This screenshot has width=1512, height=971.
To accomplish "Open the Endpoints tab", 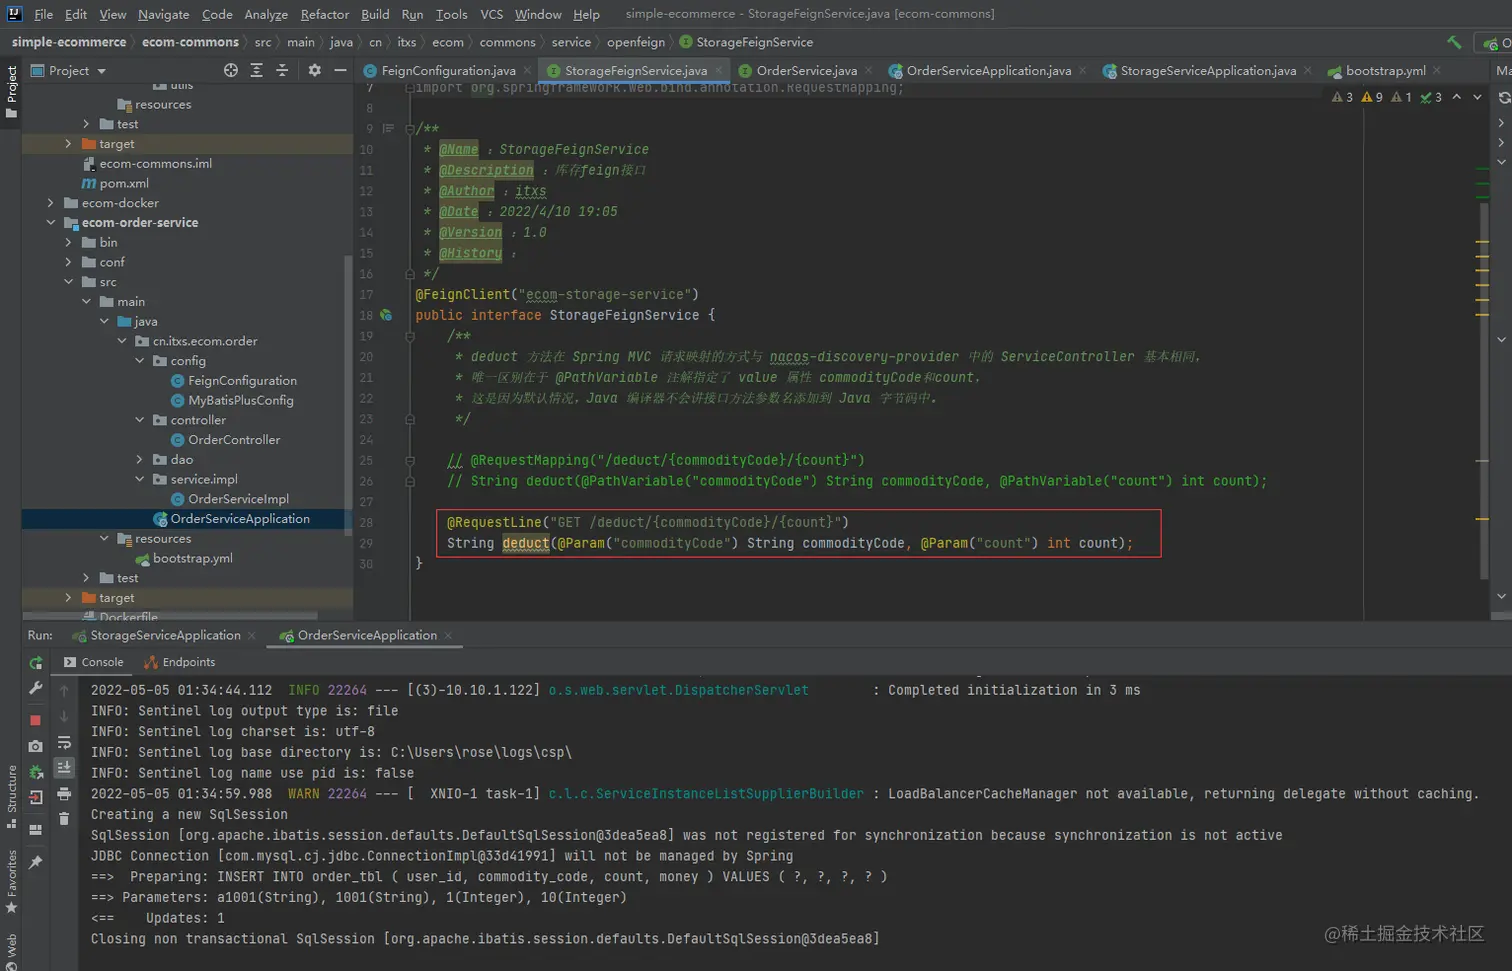I will 179,662.
